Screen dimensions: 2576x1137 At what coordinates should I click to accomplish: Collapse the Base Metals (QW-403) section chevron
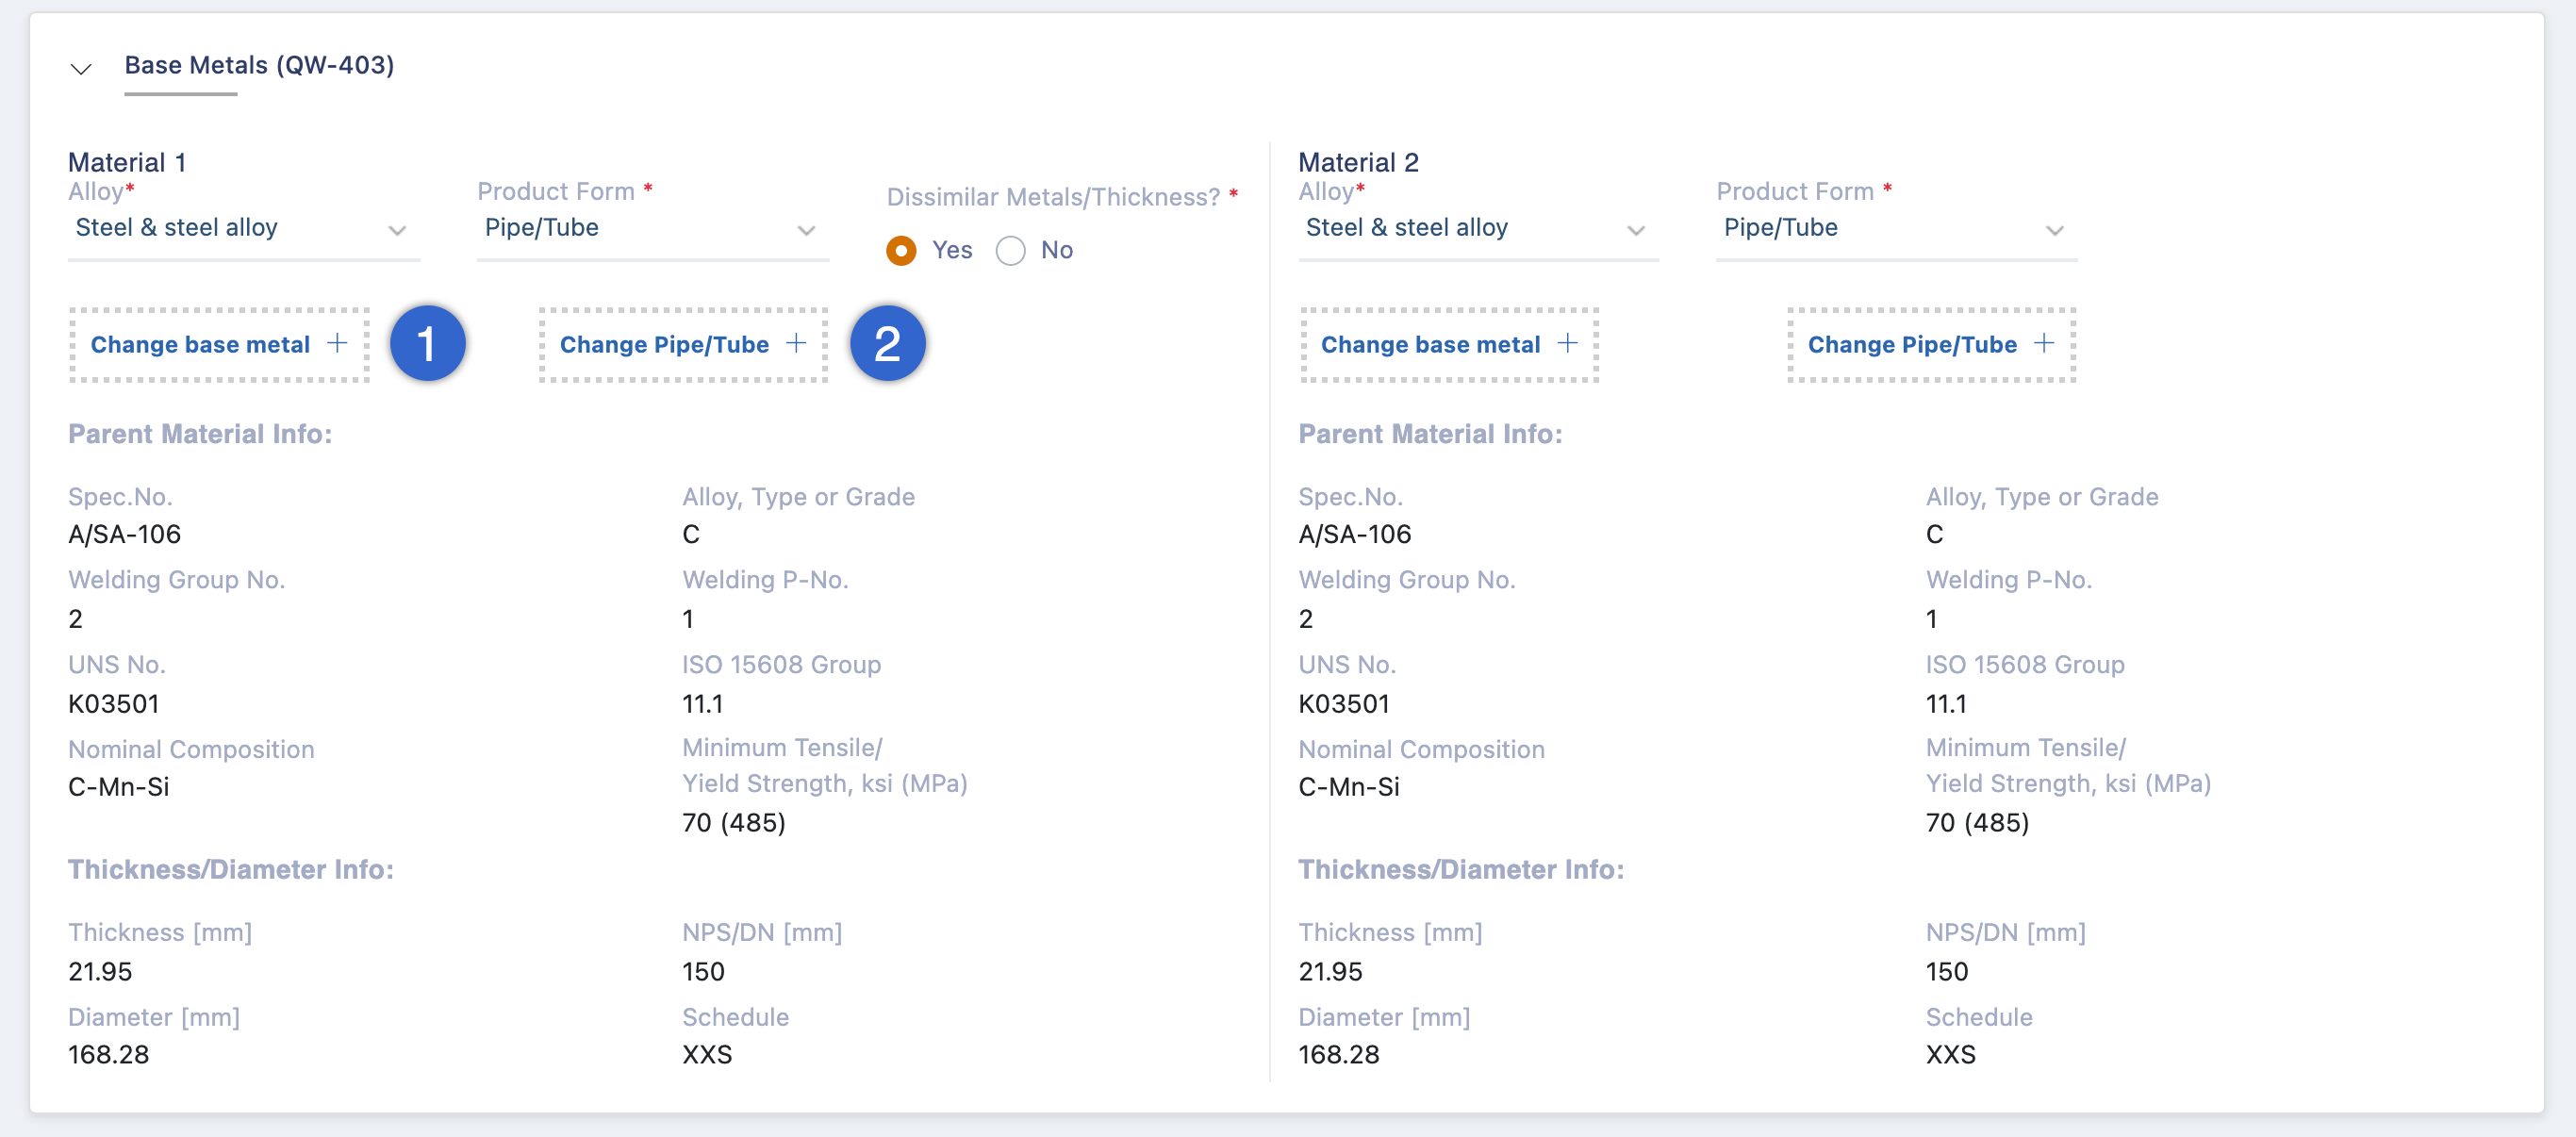coord(81,68)
